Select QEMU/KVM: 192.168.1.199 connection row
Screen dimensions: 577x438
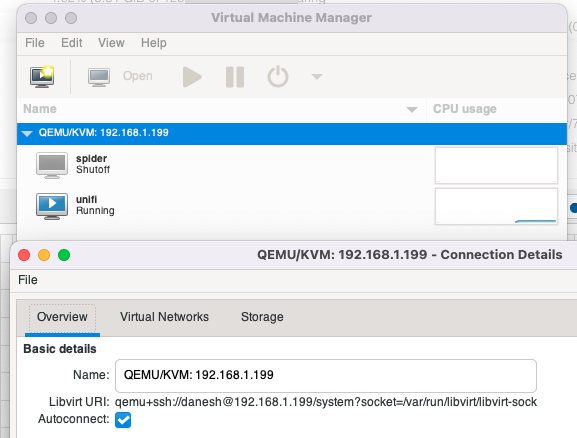coord(292,133)
